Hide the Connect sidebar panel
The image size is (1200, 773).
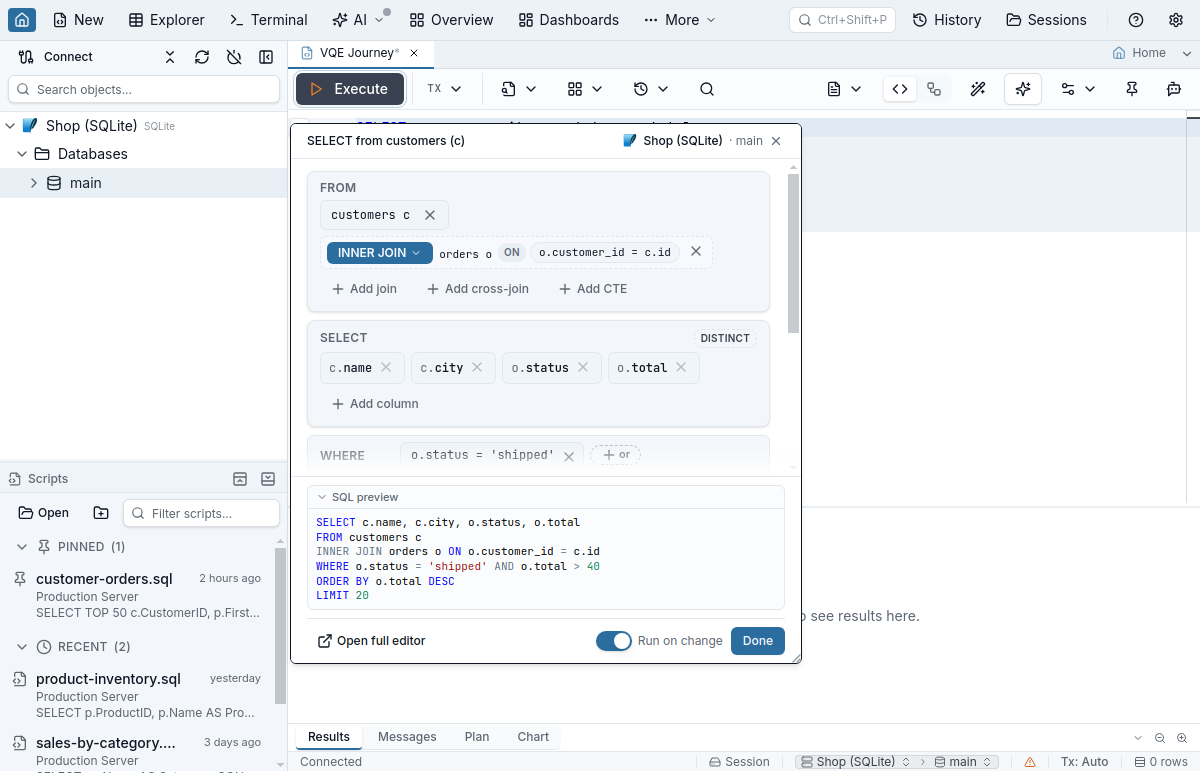tap(266, 57)
